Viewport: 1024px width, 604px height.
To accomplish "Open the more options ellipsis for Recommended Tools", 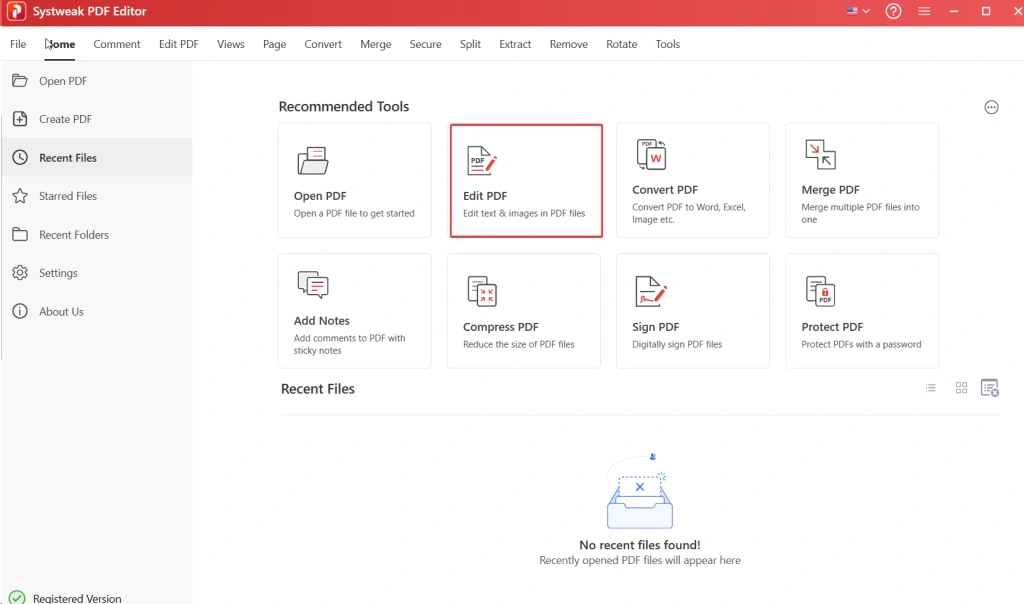I will (991, 107).
